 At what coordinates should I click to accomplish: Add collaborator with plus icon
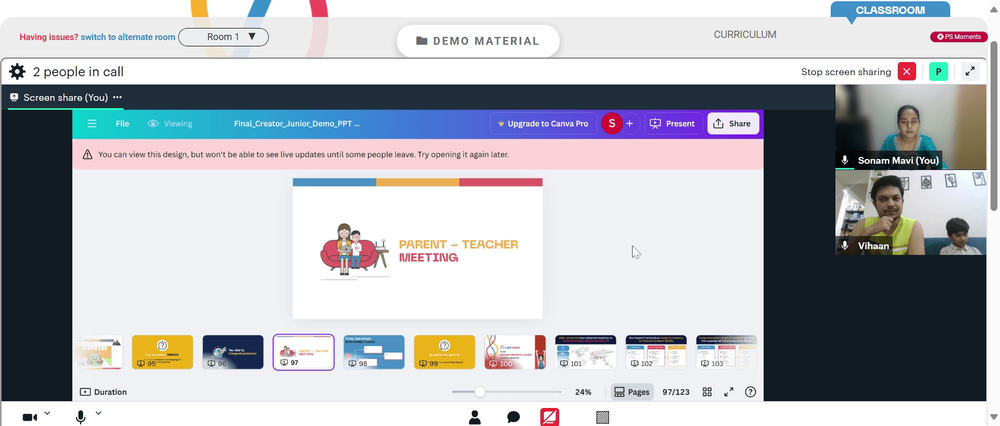click(629, 124)
